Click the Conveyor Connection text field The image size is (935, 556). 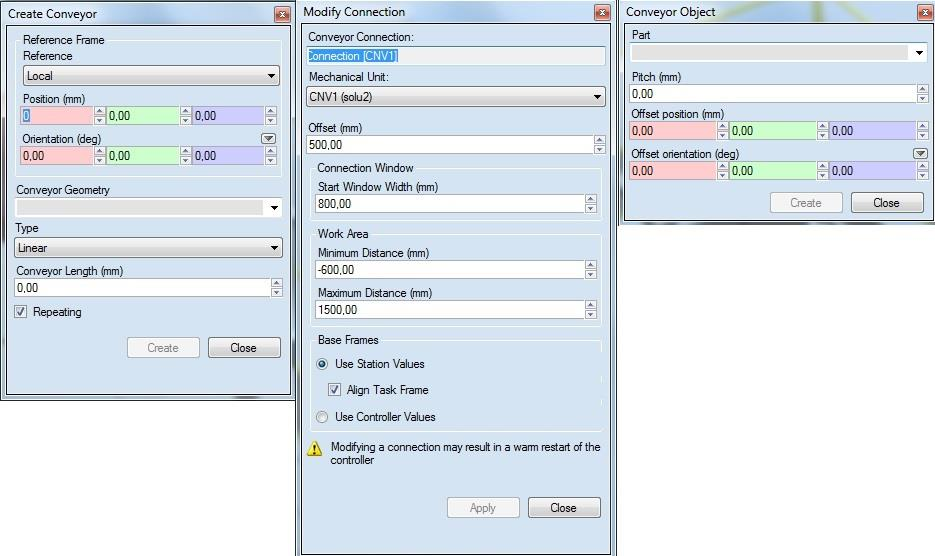(x=456, y=56)
